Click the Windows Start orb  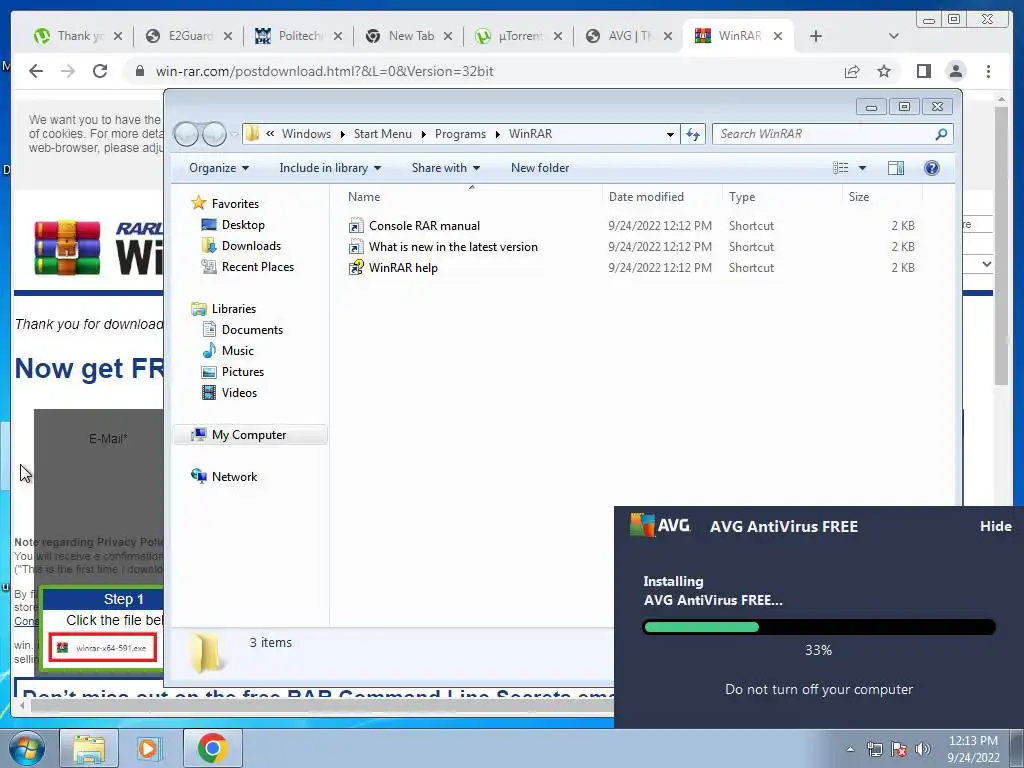tap(27, 748)
